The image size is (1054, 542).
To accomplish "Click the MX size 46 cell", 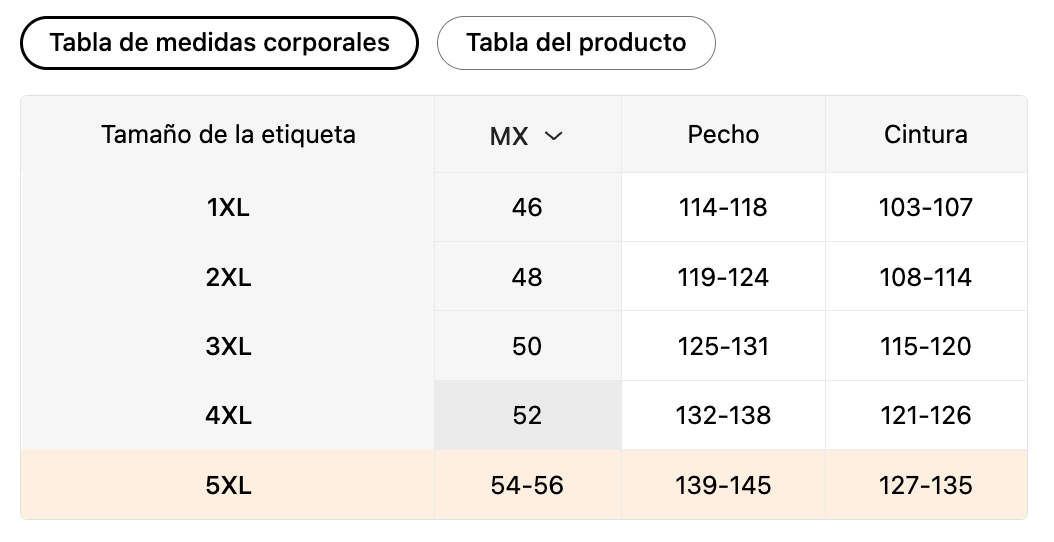I will point(527,207).
